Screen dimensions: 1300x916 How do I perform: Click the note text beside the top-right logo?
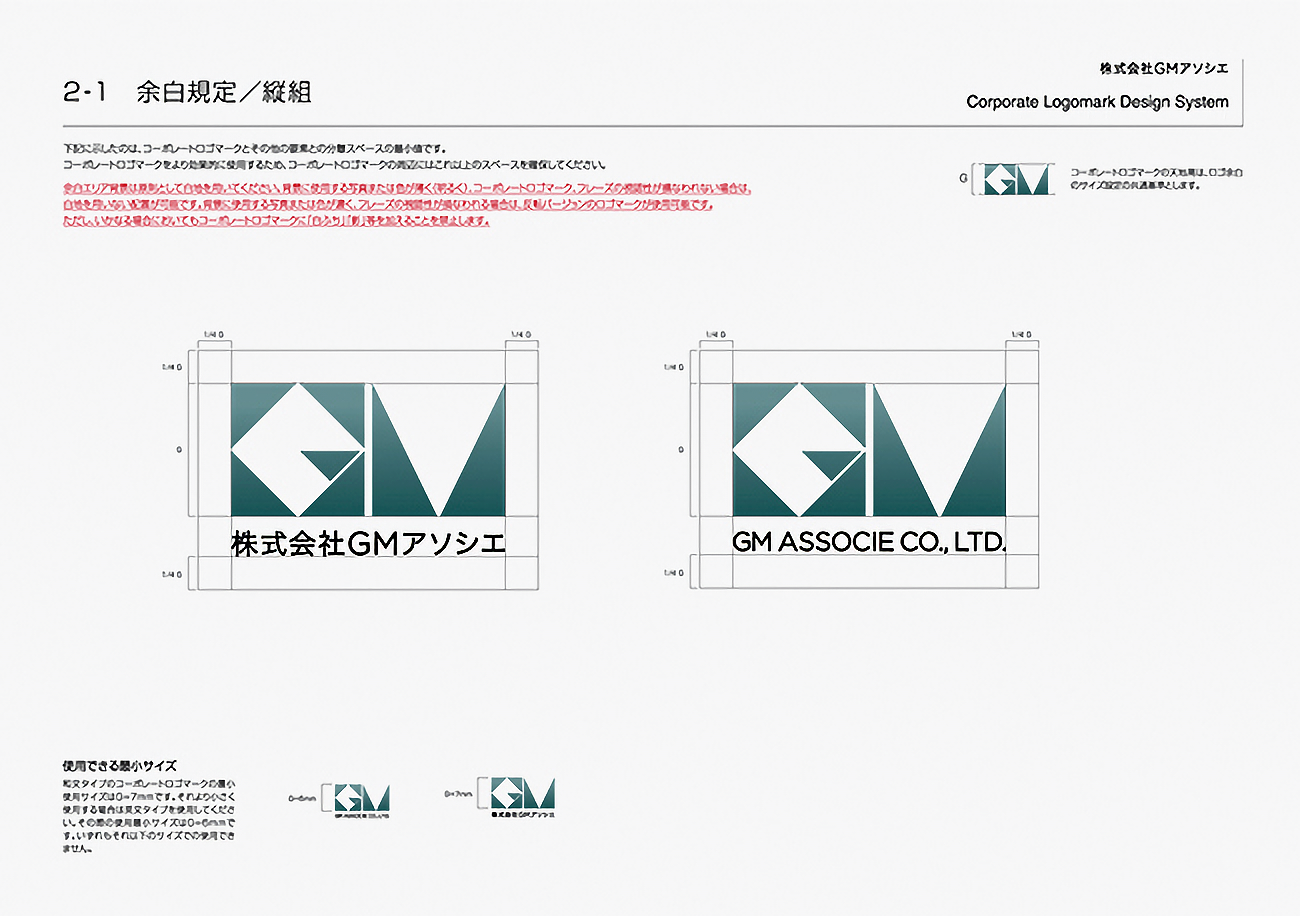[x=1155, y=179]
